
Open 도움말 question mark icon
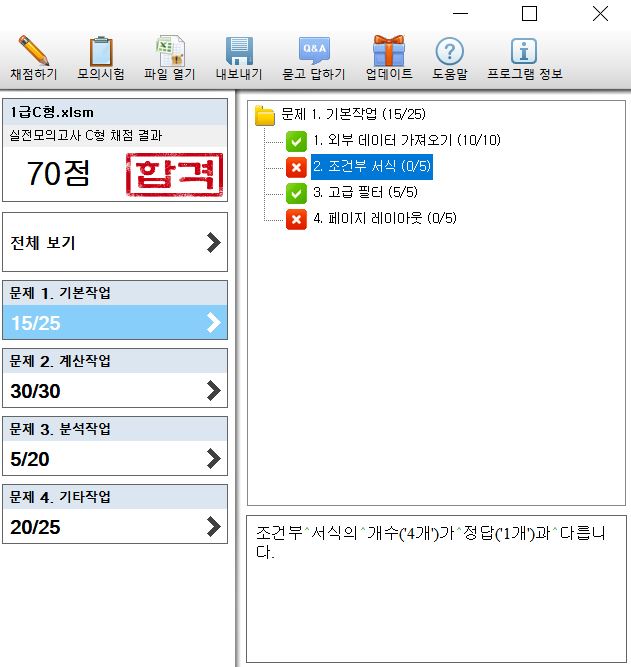click(450, 52)
